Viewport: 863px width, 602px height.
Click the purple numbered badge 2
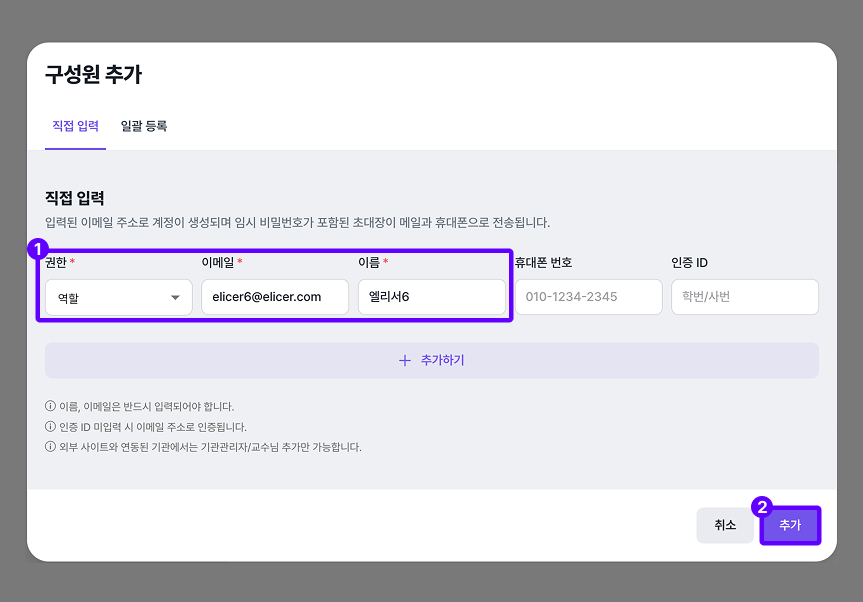[x=762, y=507]
